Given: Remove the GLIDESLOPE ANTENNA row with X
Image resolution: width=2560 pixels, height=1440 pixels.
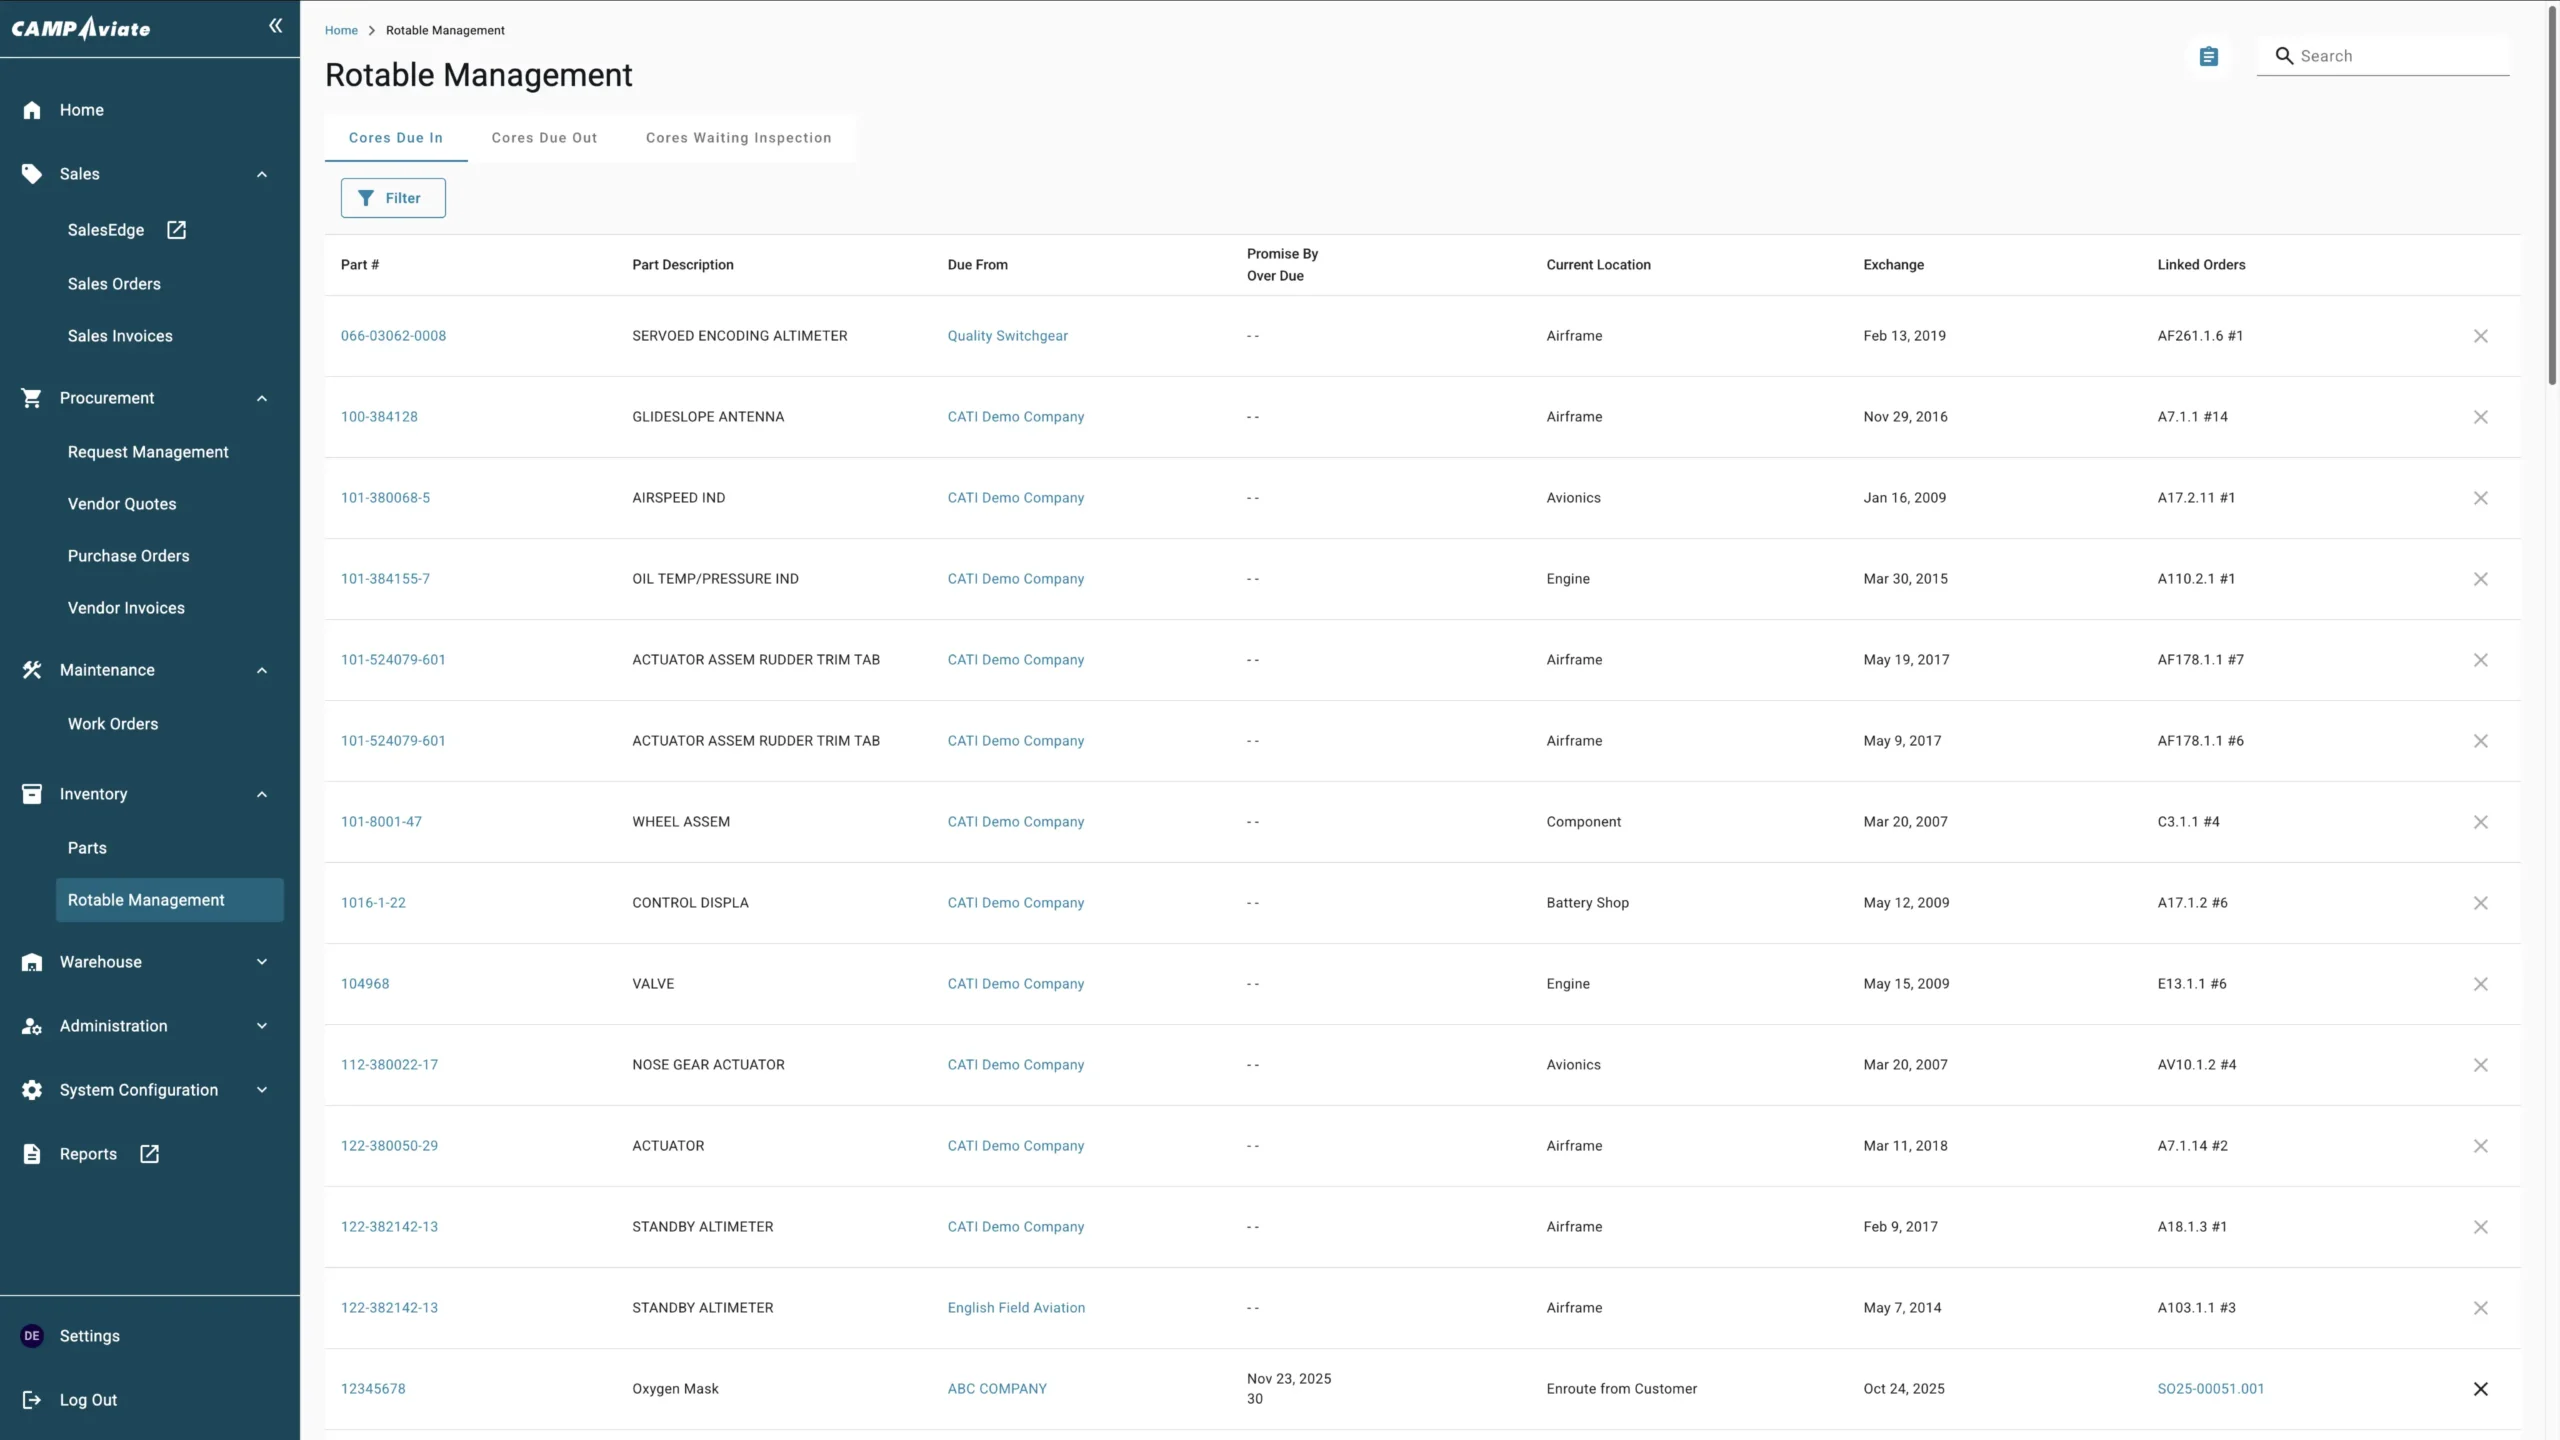Looking at the screenshot, I should point(2481,417).
